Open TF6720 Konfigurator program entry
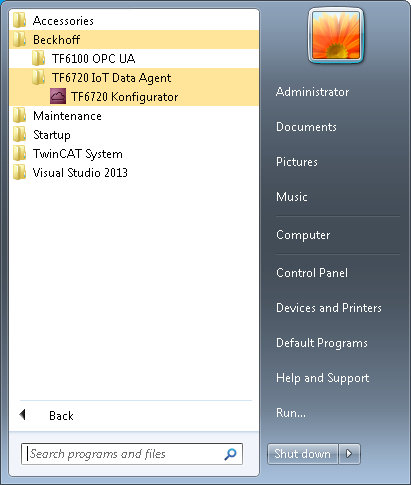411x485 pixels. [x=124, y=97]
